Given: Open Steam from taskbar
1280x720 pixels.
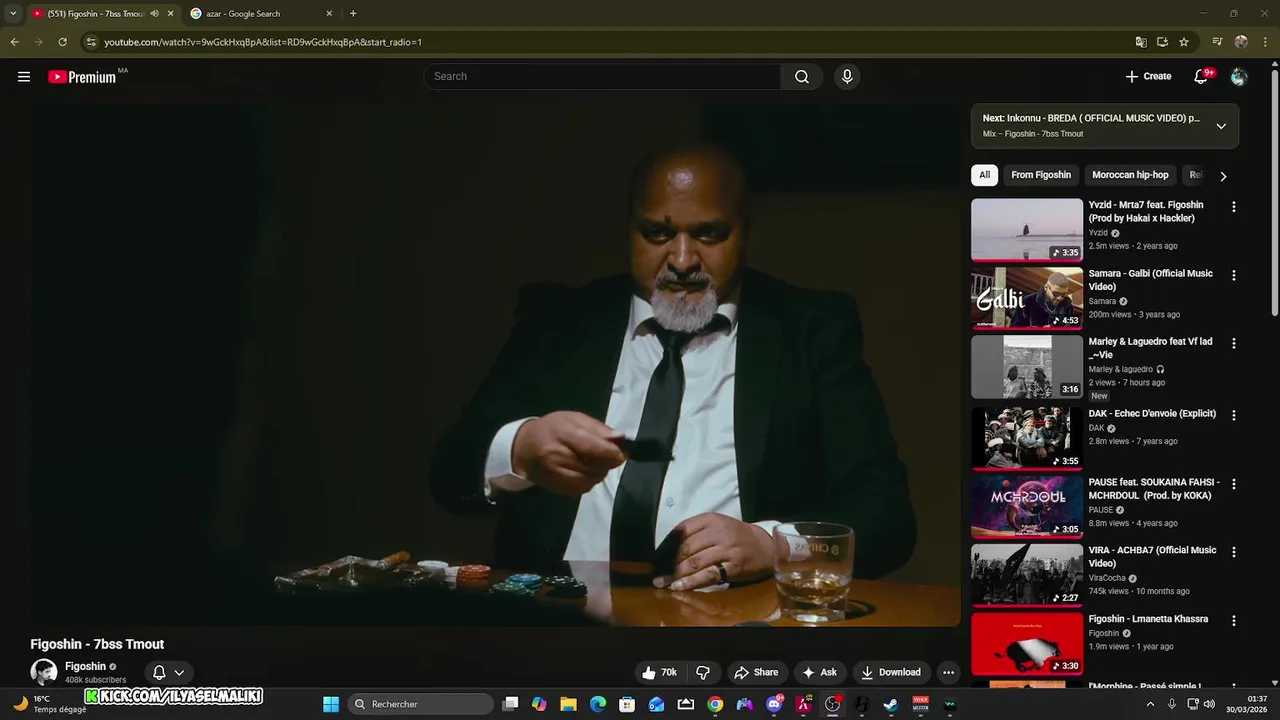Looking at the screenshot, I should point(890,704).
